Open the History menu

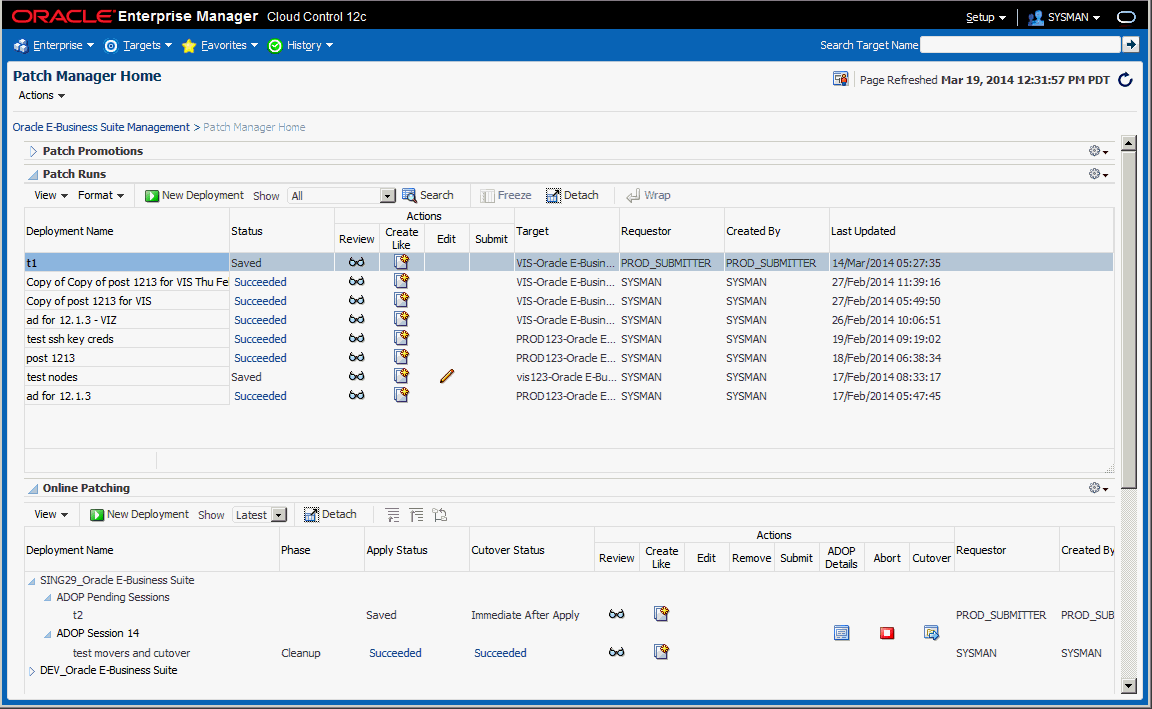(300, 46)
